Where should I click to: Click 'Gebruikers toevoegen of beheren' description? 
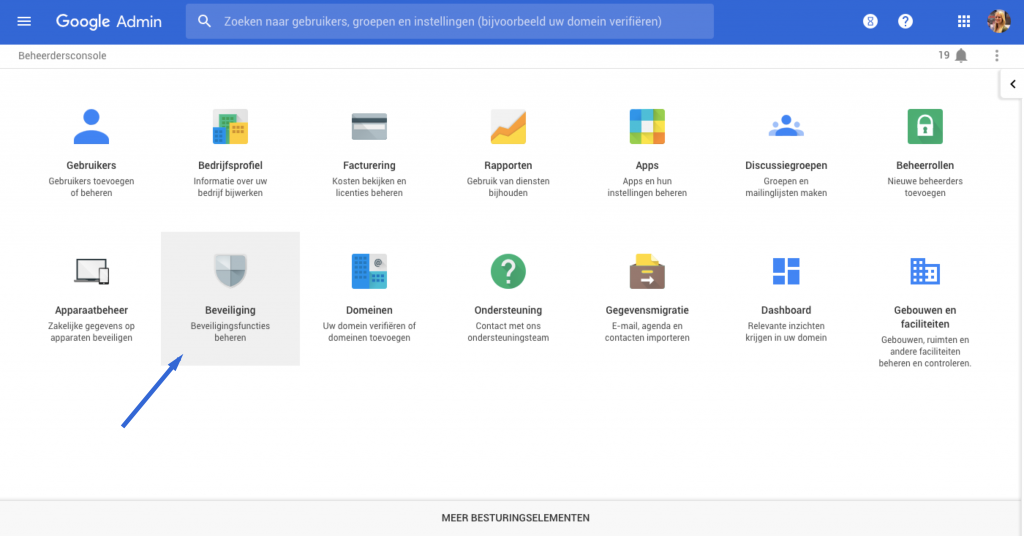(91, 187)
